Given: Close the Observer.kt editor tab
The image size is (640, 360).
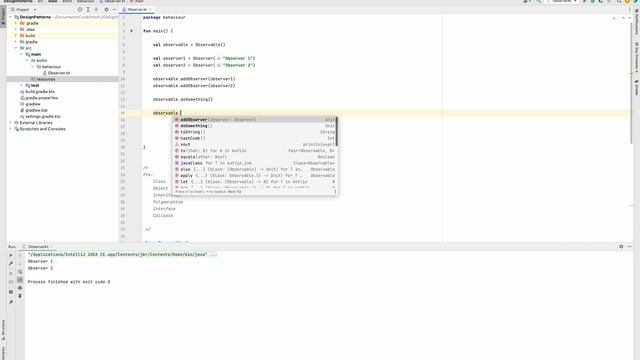Looking at the screenshot, I should (150, 9).
